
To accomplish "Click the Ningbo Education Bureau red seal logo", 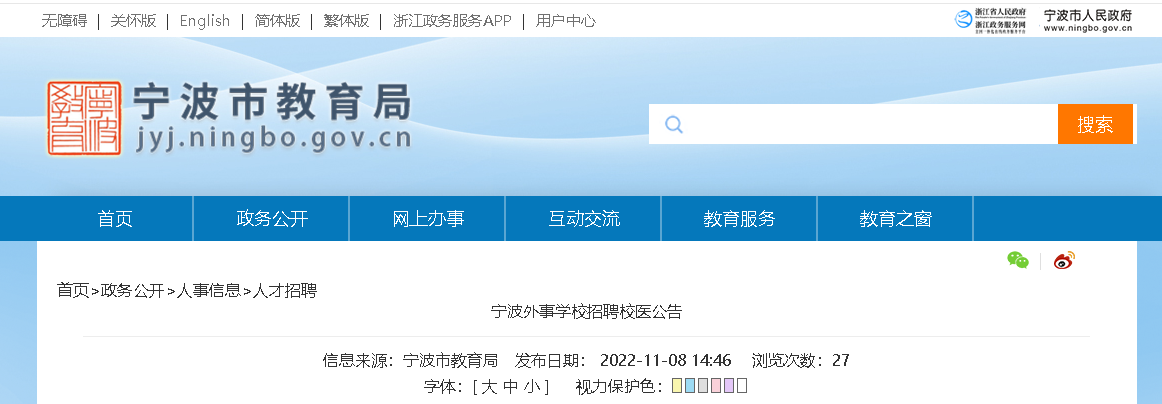I will click(x=84, y=118).
